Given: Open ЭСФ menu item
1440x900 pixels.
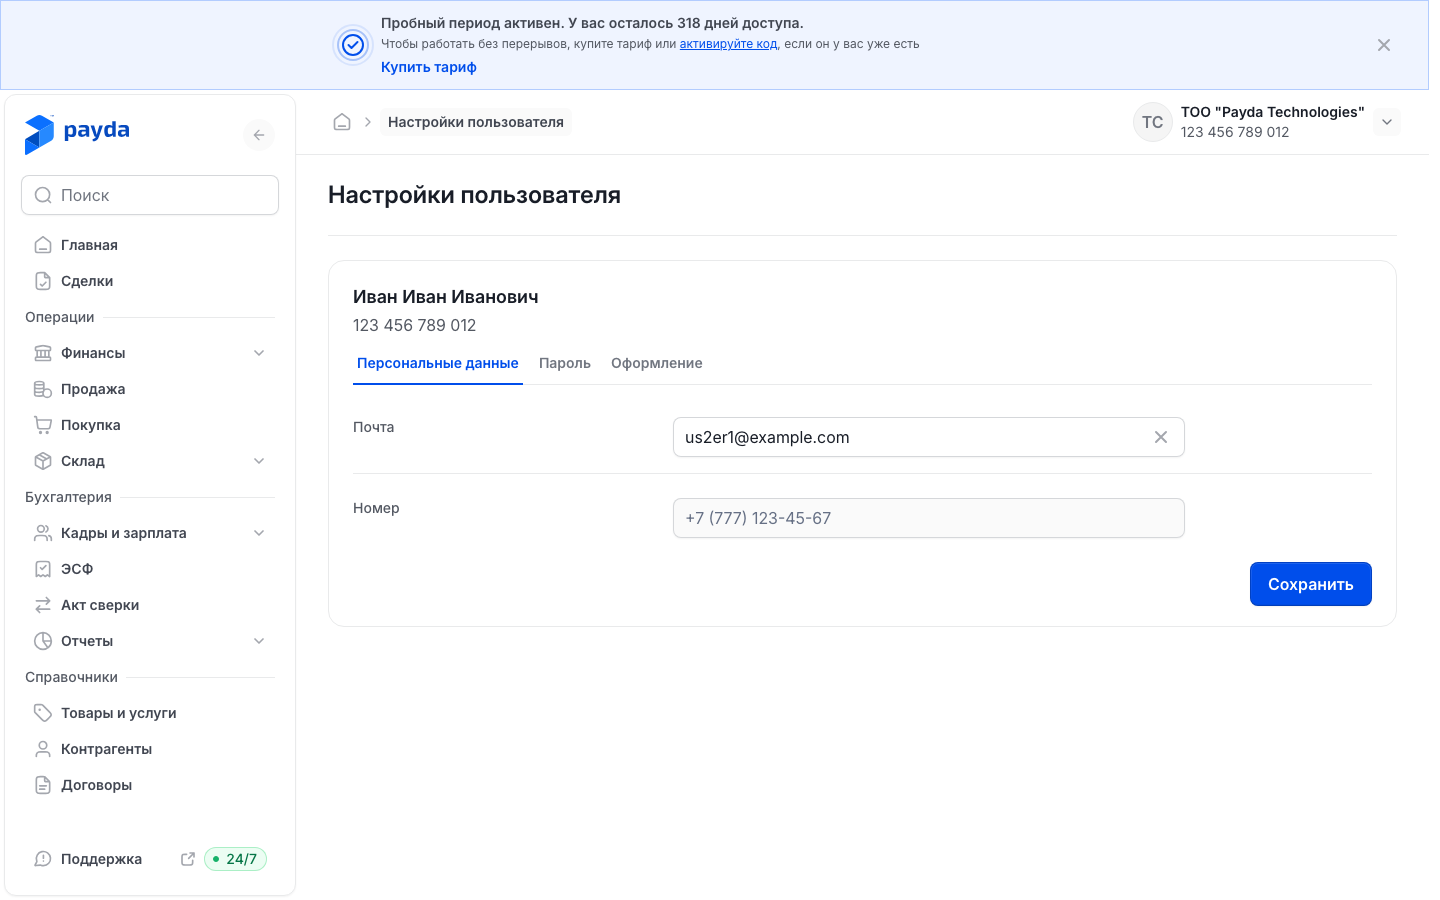Looking at the screenshot, I should [x=150, y=569].
